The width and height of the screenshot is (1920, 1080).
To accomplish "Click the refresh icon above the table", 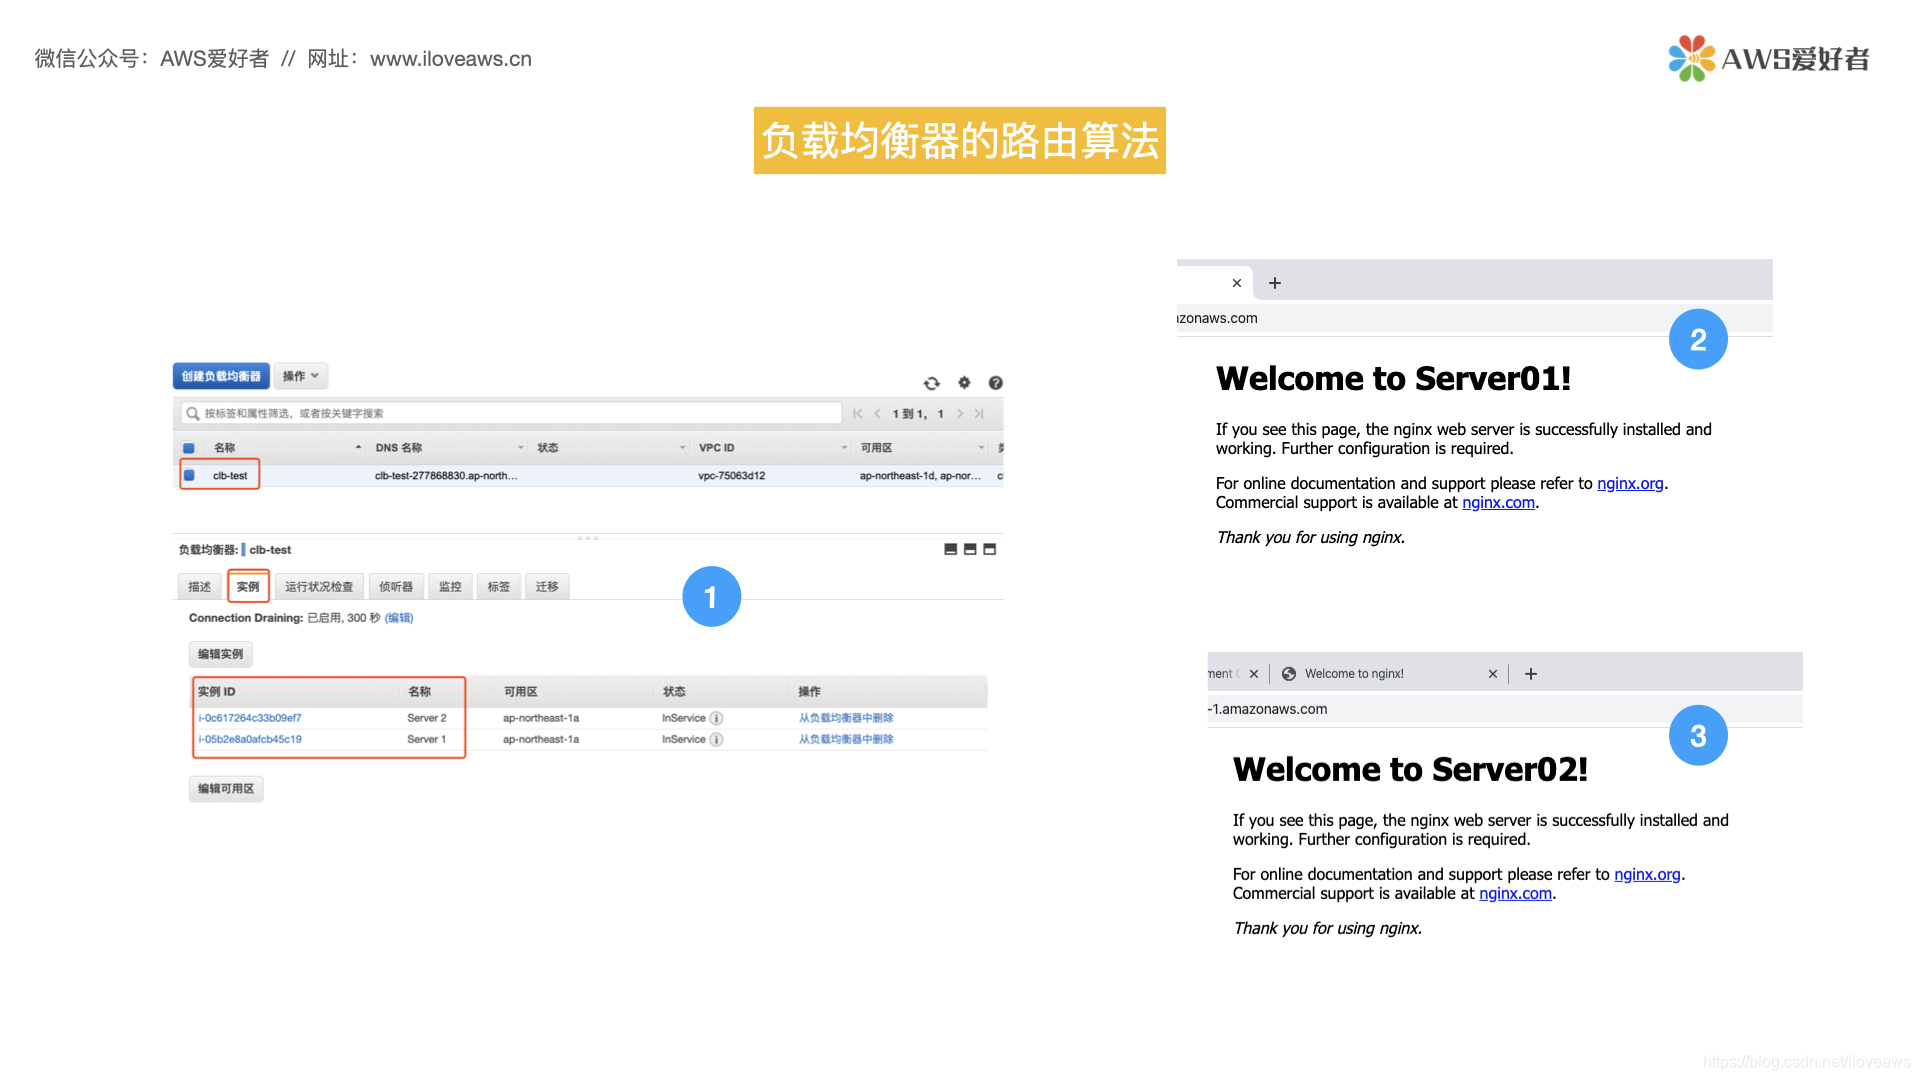I will point(931,383).
